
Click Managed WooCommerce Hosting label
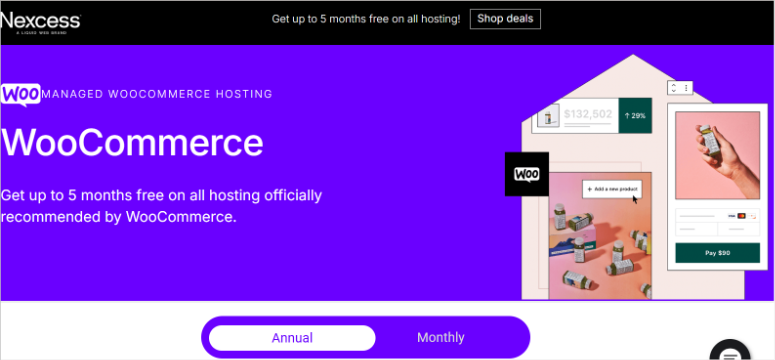[157, 94]
